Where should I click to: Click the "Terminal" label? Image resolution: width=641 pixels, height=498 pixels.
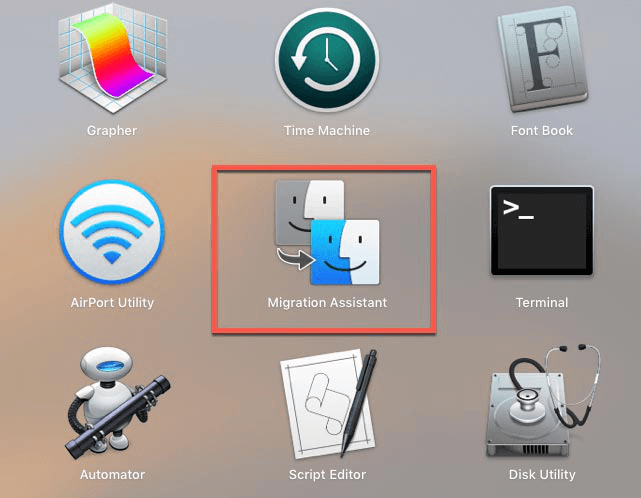click(x=542, y=303)
